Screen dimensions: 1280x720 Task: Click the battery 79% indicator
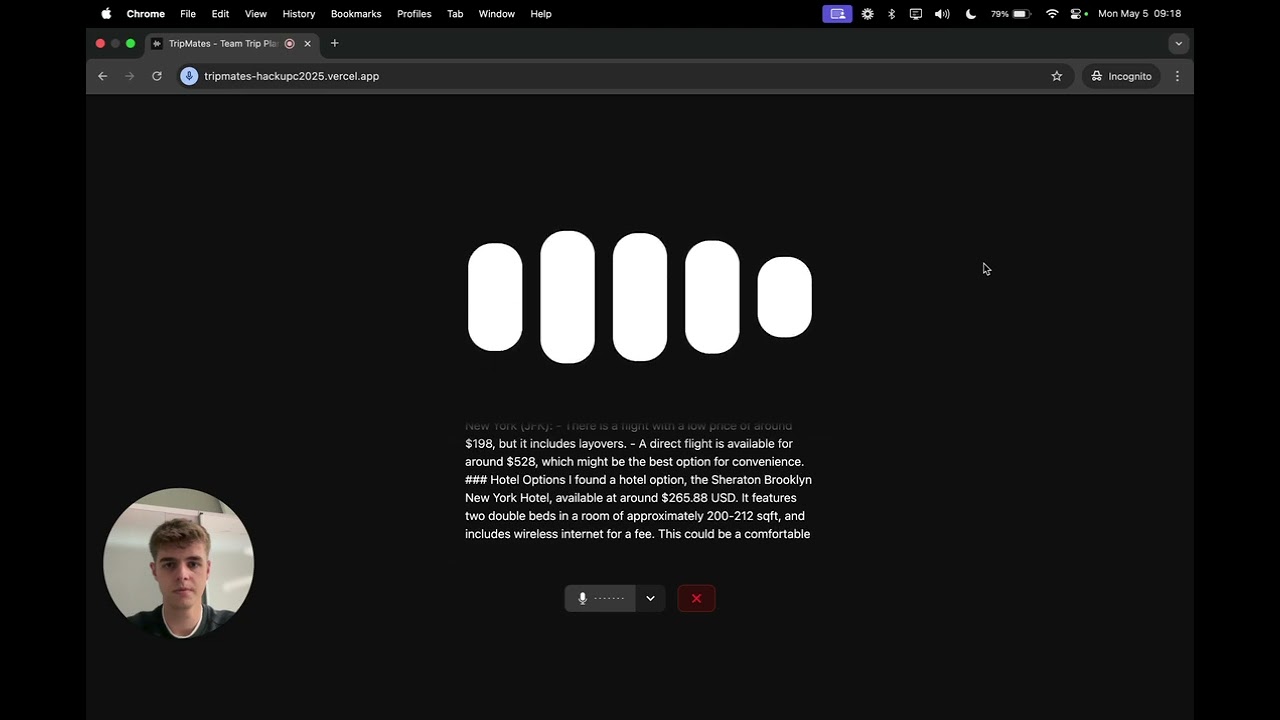click(x=1010, y=14)
